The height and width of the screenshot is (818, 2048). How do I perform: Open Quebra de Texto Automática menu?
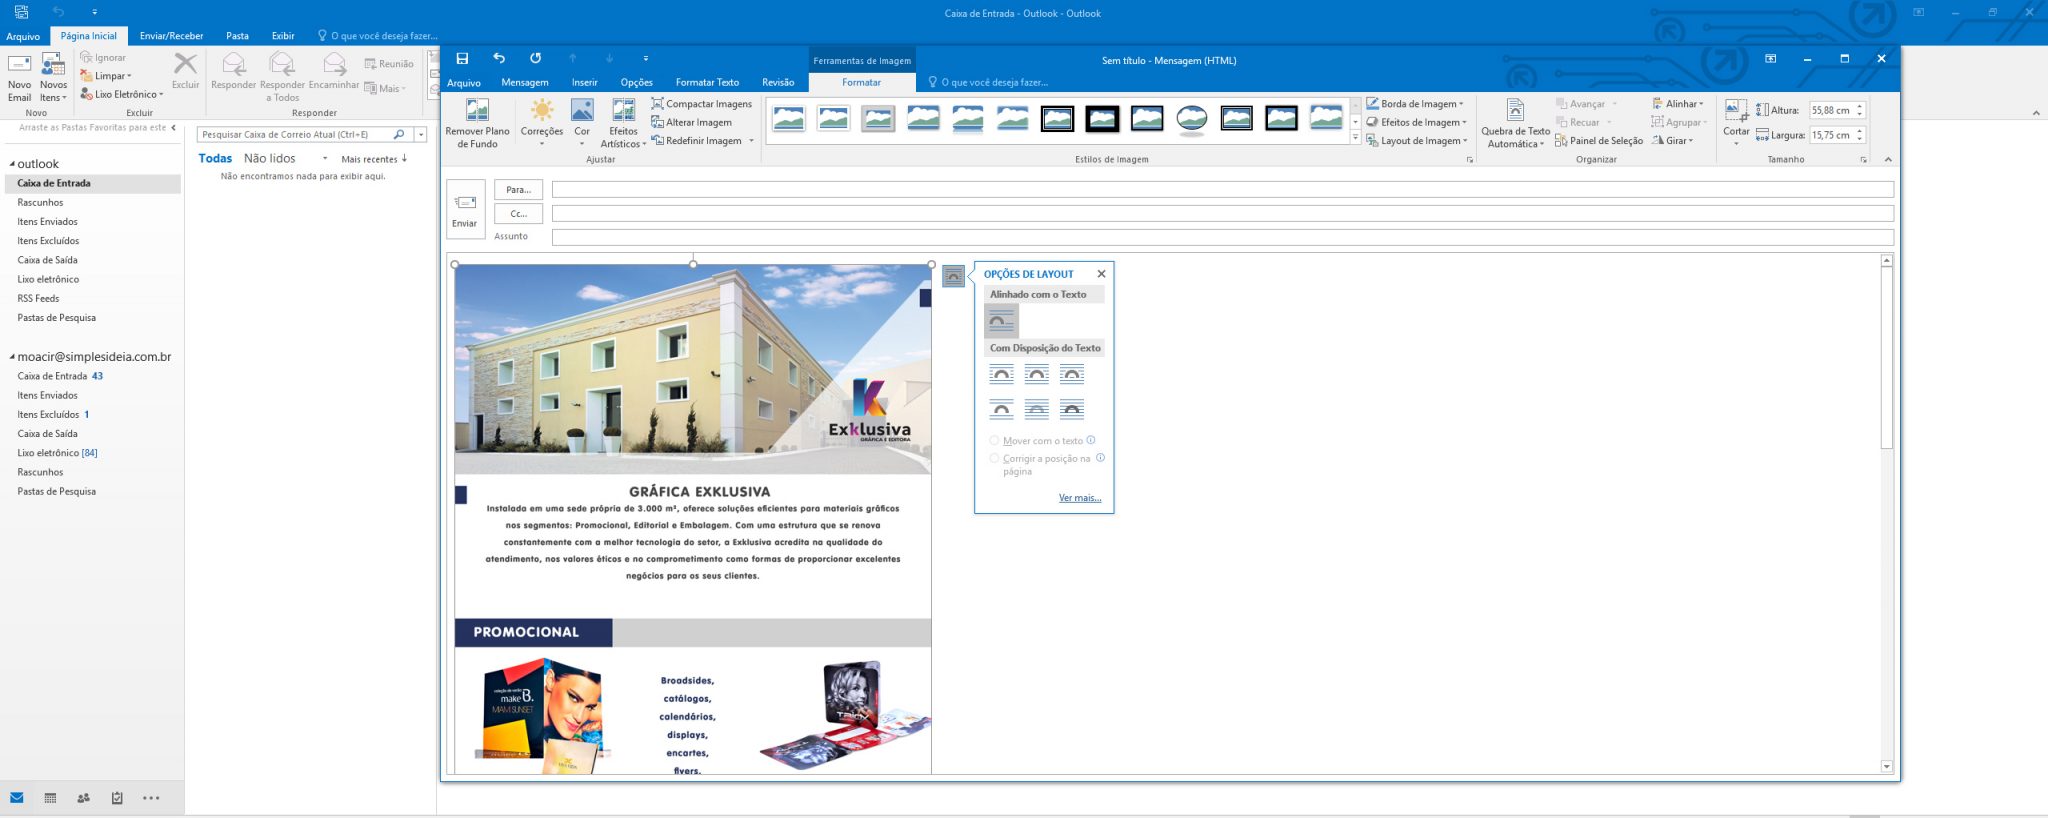[1515, 123]
